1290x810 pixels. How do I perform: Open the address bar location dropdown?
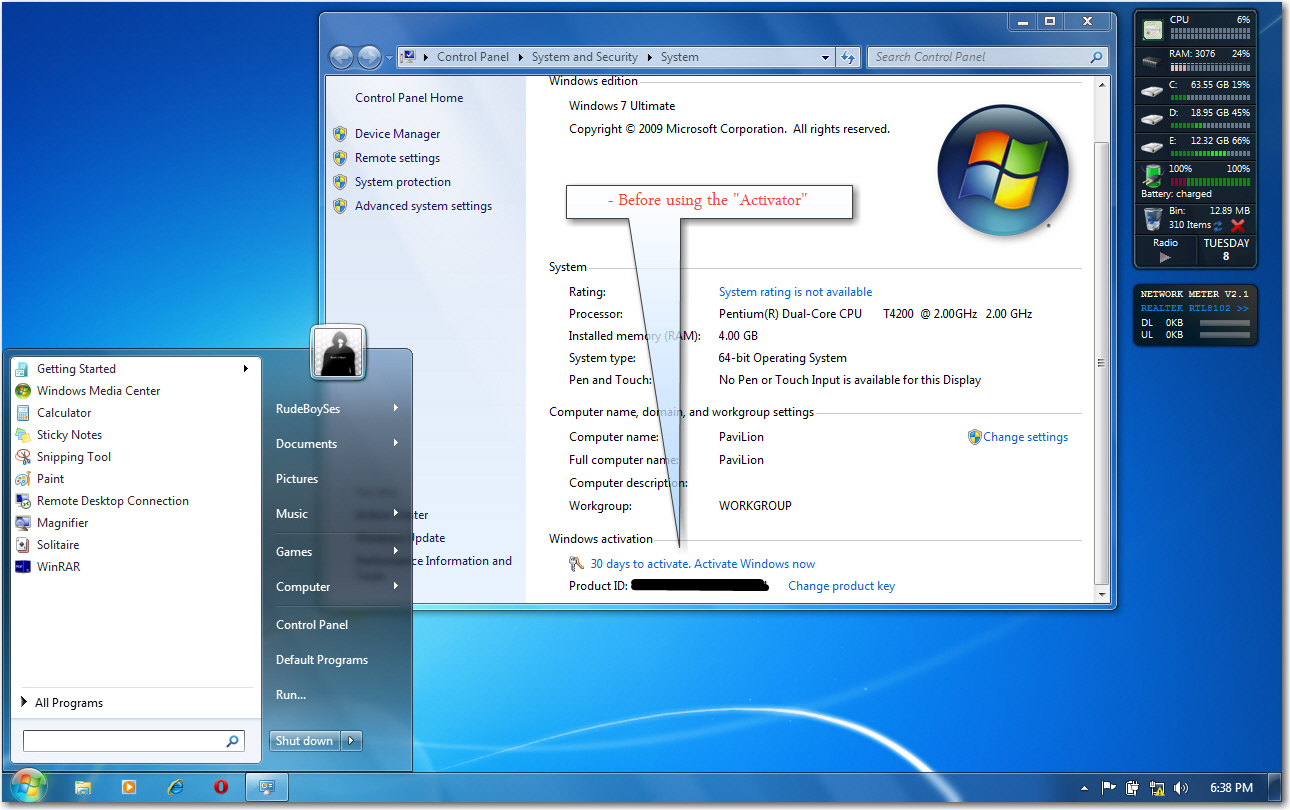(x=824, y=57)
